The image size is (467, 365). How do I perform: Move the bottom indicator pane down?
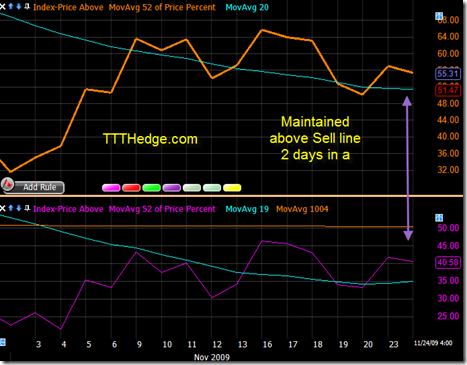point(18,208)
